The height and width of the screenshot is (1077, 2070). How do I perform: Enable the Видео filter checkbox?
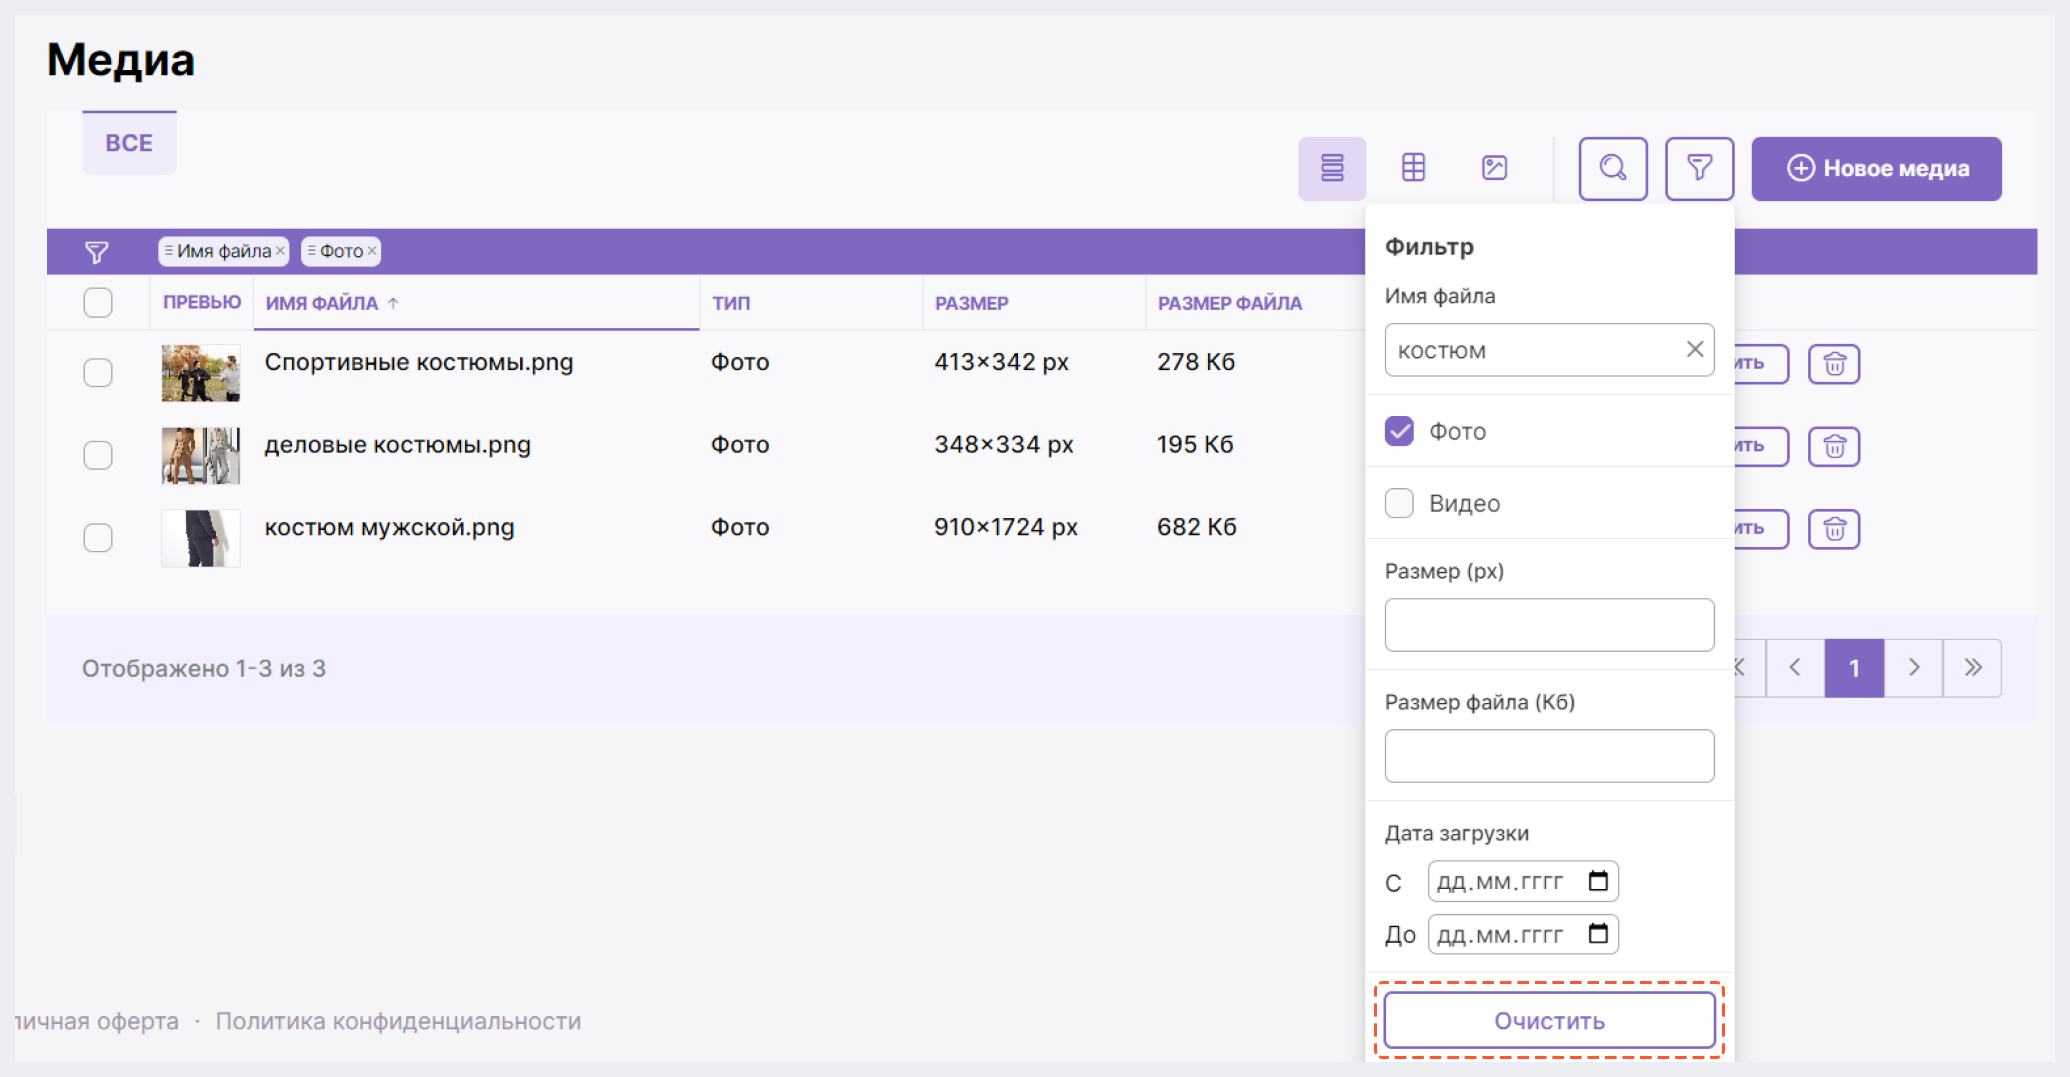(1399, 503)
